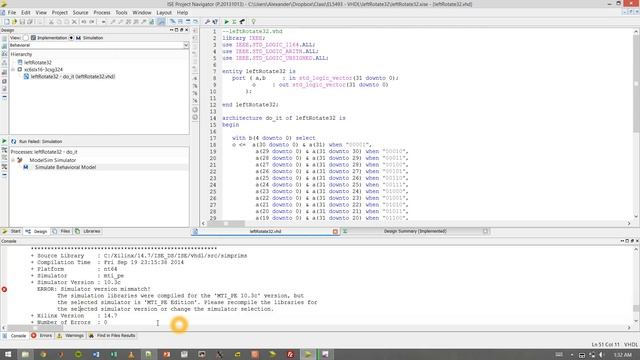640x360 pixels.
Task: Click the icon beside Simulate Behavioral Model
Action: tap(26, 167)
